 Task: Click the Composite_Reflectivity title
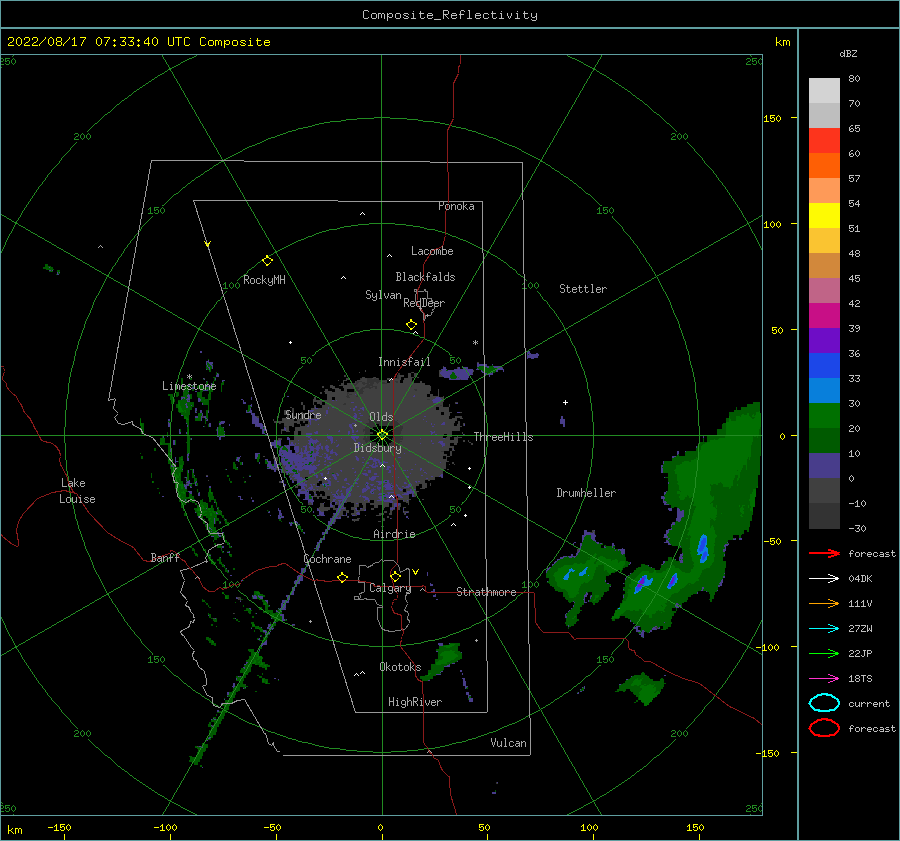tap(450, 15)
